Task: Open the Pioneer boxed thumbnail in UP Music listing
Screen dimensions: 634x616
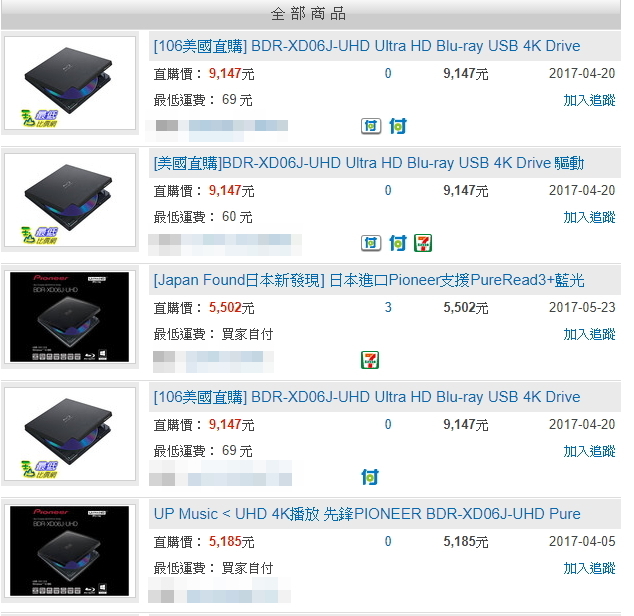Action: click(70, 550)
